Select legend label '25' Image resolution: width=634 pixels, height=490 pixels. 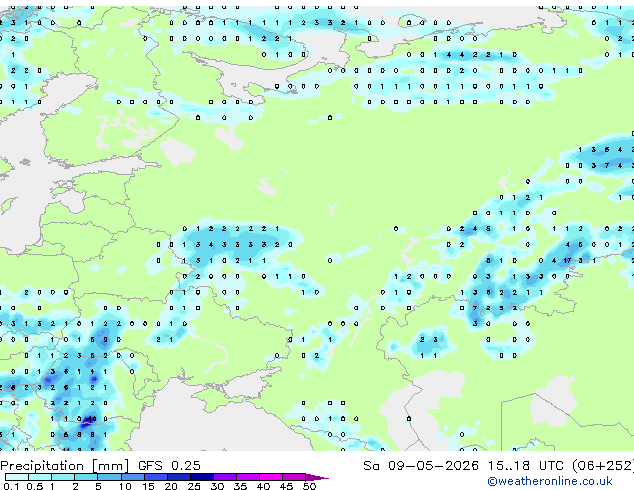tap(194, 486)
